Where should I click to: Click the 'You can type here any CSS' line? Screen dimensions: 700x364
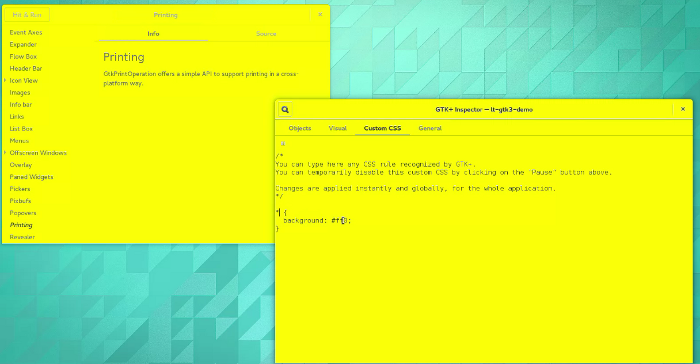click(375, 164)
